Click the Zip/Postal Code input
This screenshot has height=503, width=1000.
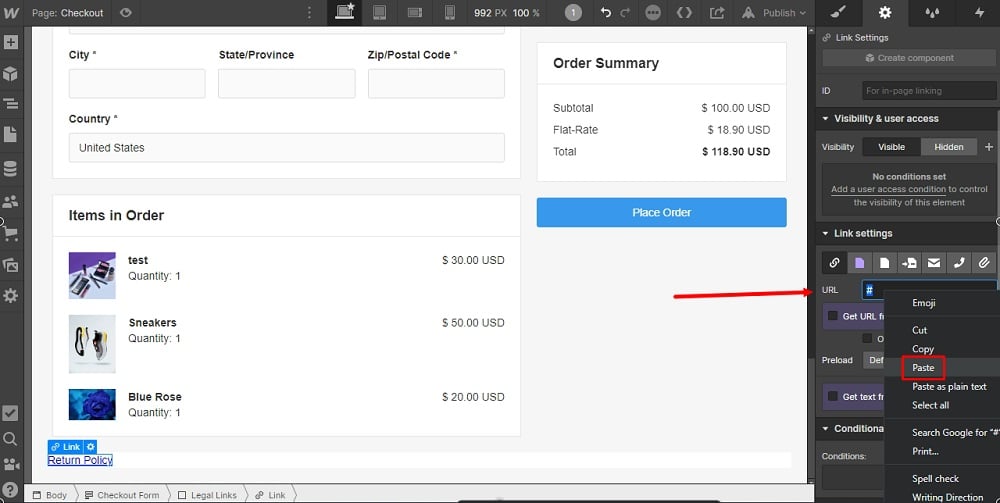tap(436, 84)
